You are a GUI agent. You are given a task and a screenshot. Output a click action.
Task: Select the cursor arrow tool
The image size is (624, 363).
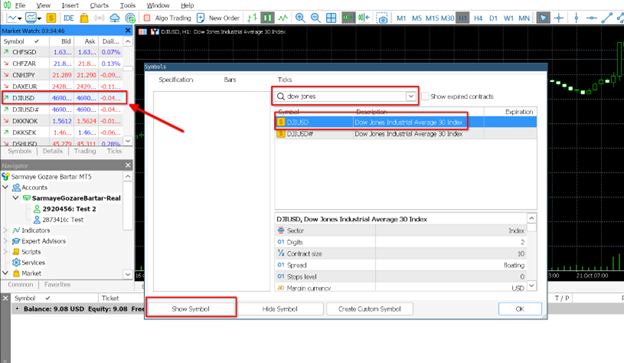pos(543,18)
